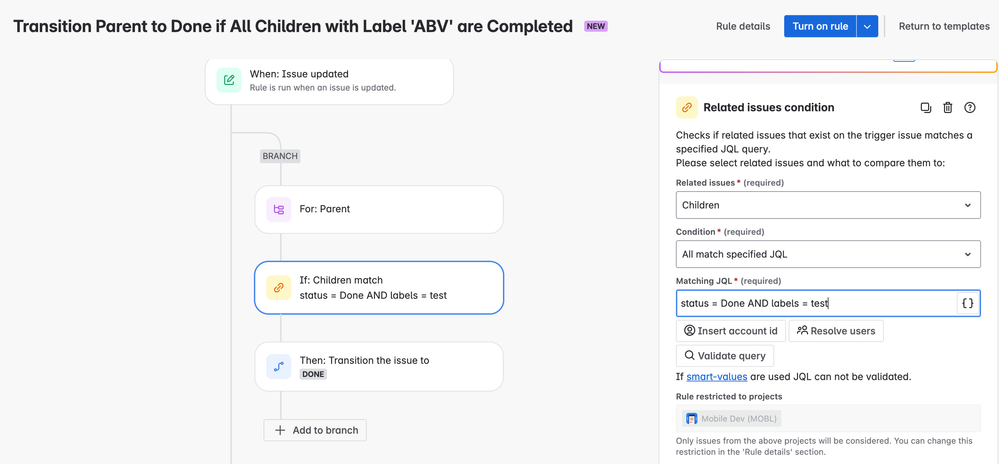Viewport: 999px width, 464px height.
Task: Open the Condition 'All match specified JQL' dropdown
Action: (827, 254)
